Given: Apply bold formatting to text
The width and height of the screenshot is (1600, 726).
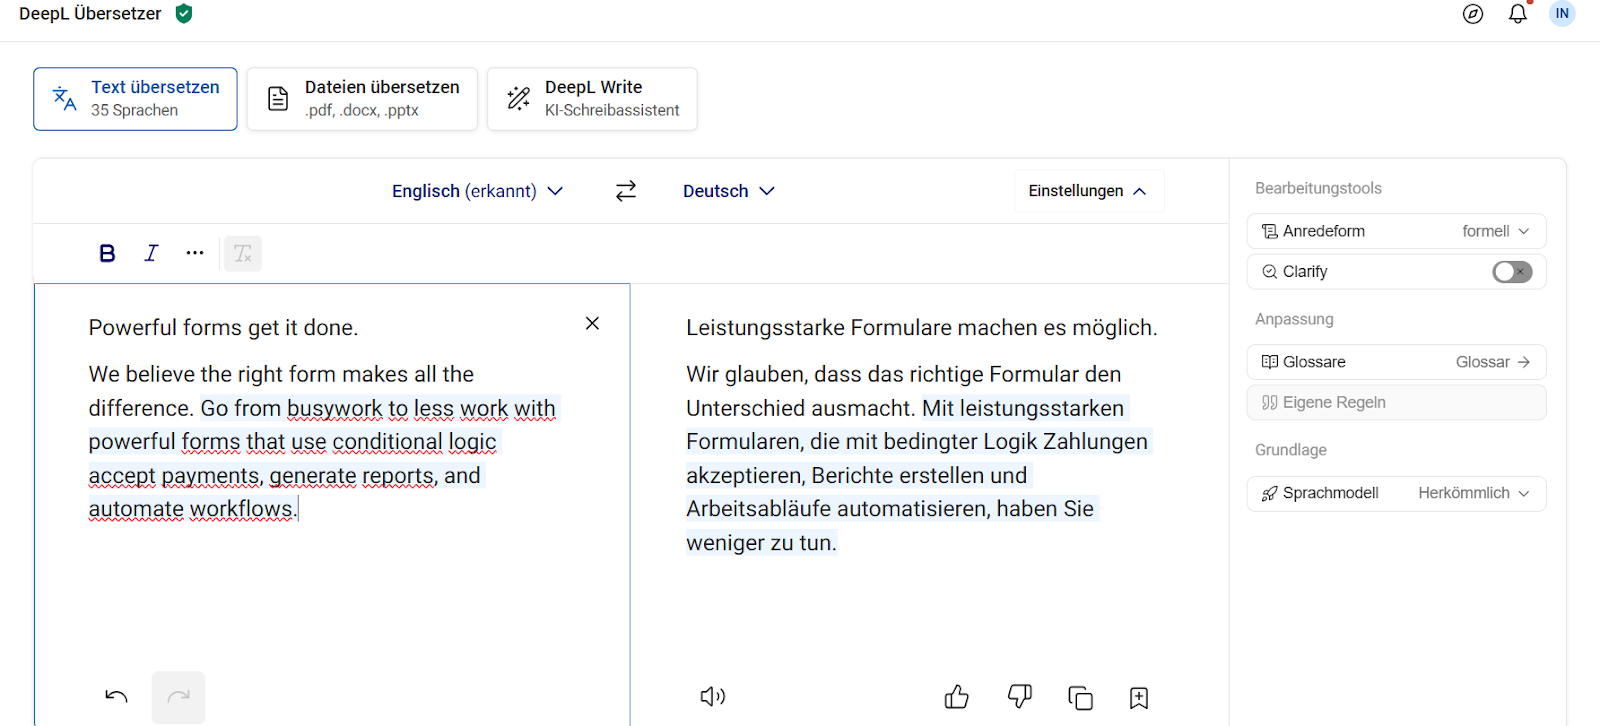Looking at the screenshot, I should [x=107, y=254].
